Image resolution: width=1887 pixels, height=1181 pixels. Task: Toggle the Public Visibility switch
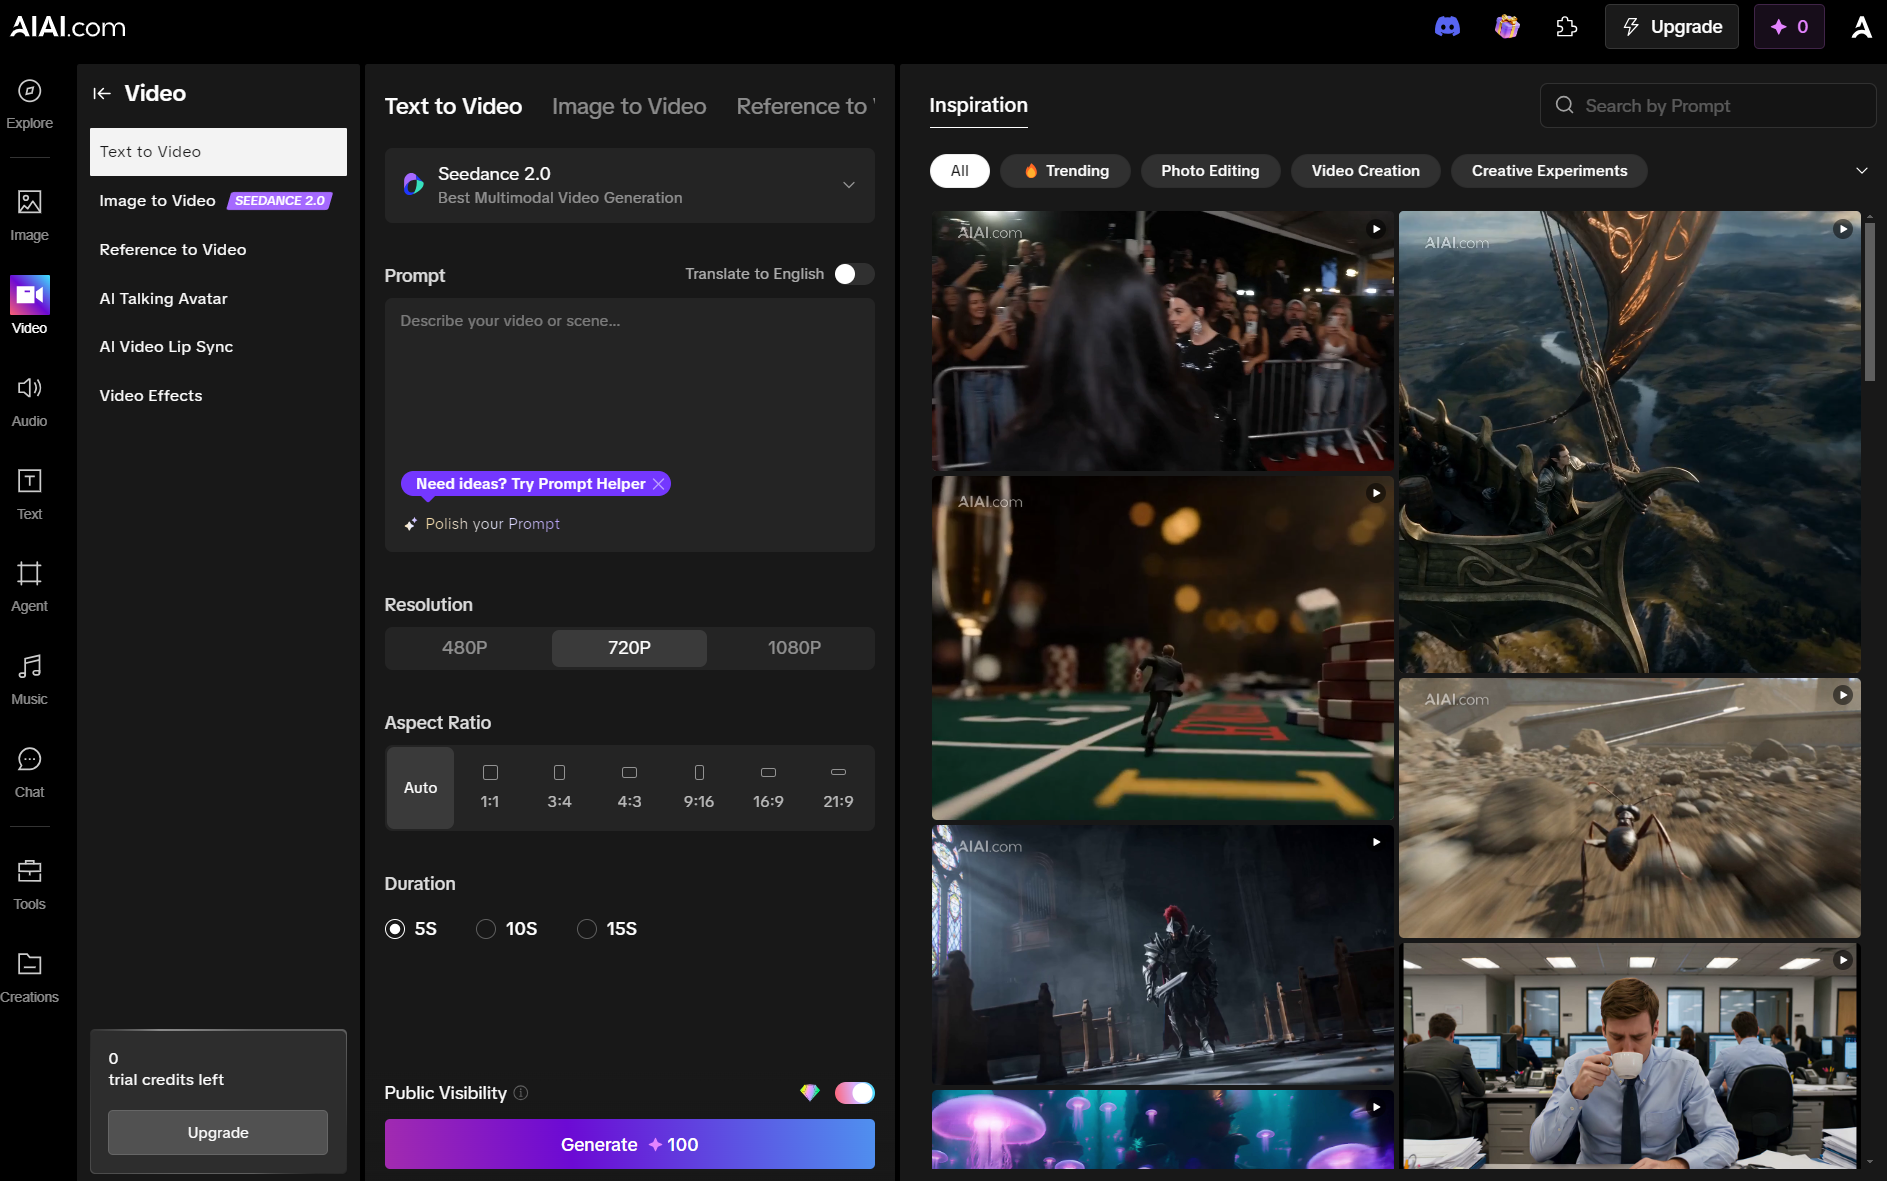point(854,1093)
